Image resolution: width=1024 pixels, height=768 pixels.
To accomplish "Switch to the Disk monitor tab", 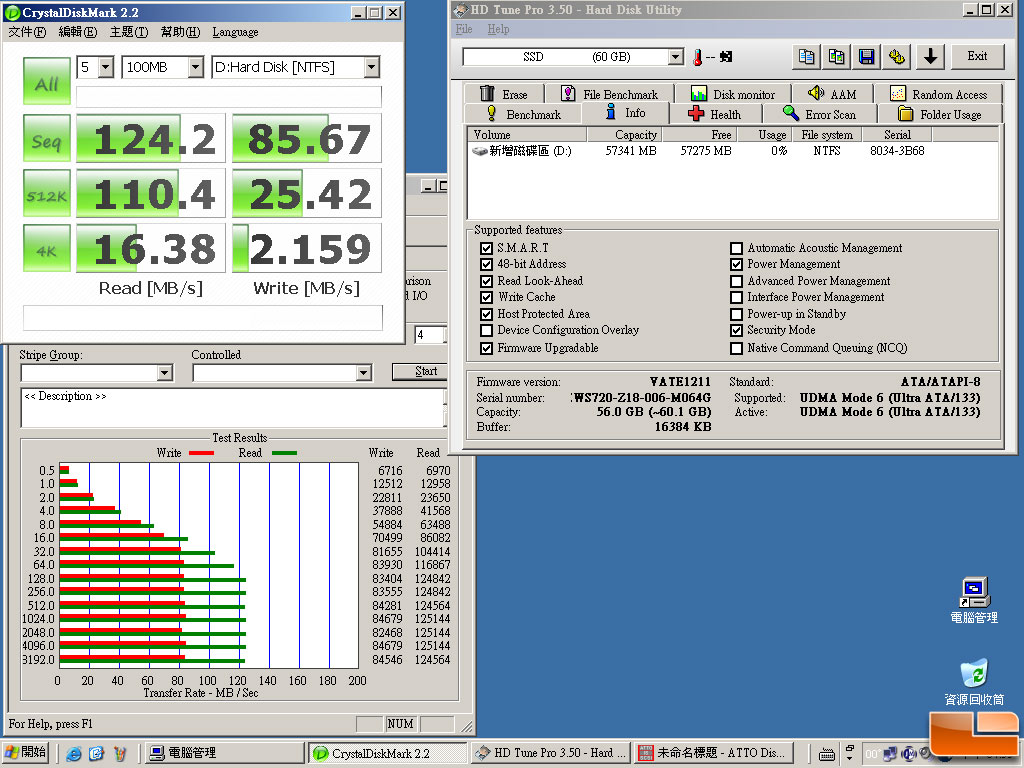I will coord(733,94).
